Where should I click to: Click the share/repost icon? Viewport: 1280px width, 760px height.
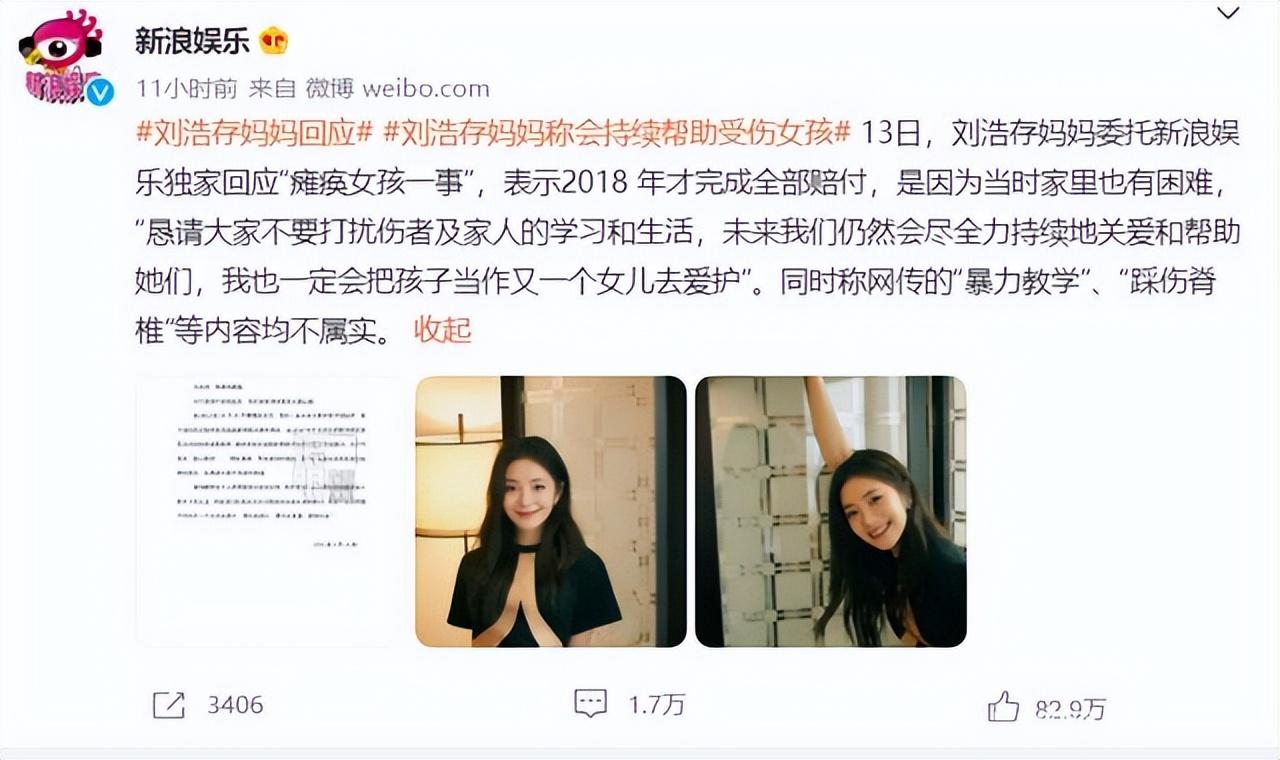(x=168, y=704)
